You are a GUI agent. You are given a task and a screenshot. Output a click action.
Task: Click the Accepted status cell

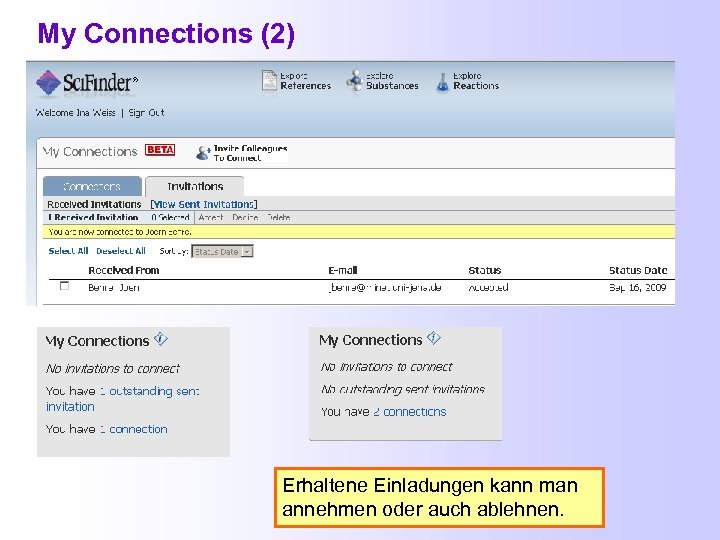[x=488, y=287]
